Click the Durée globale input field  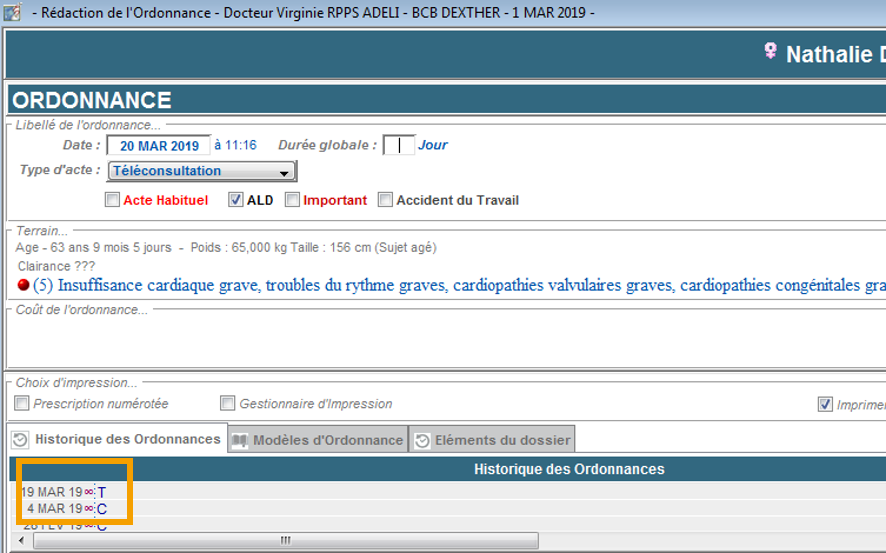point(399,145)
